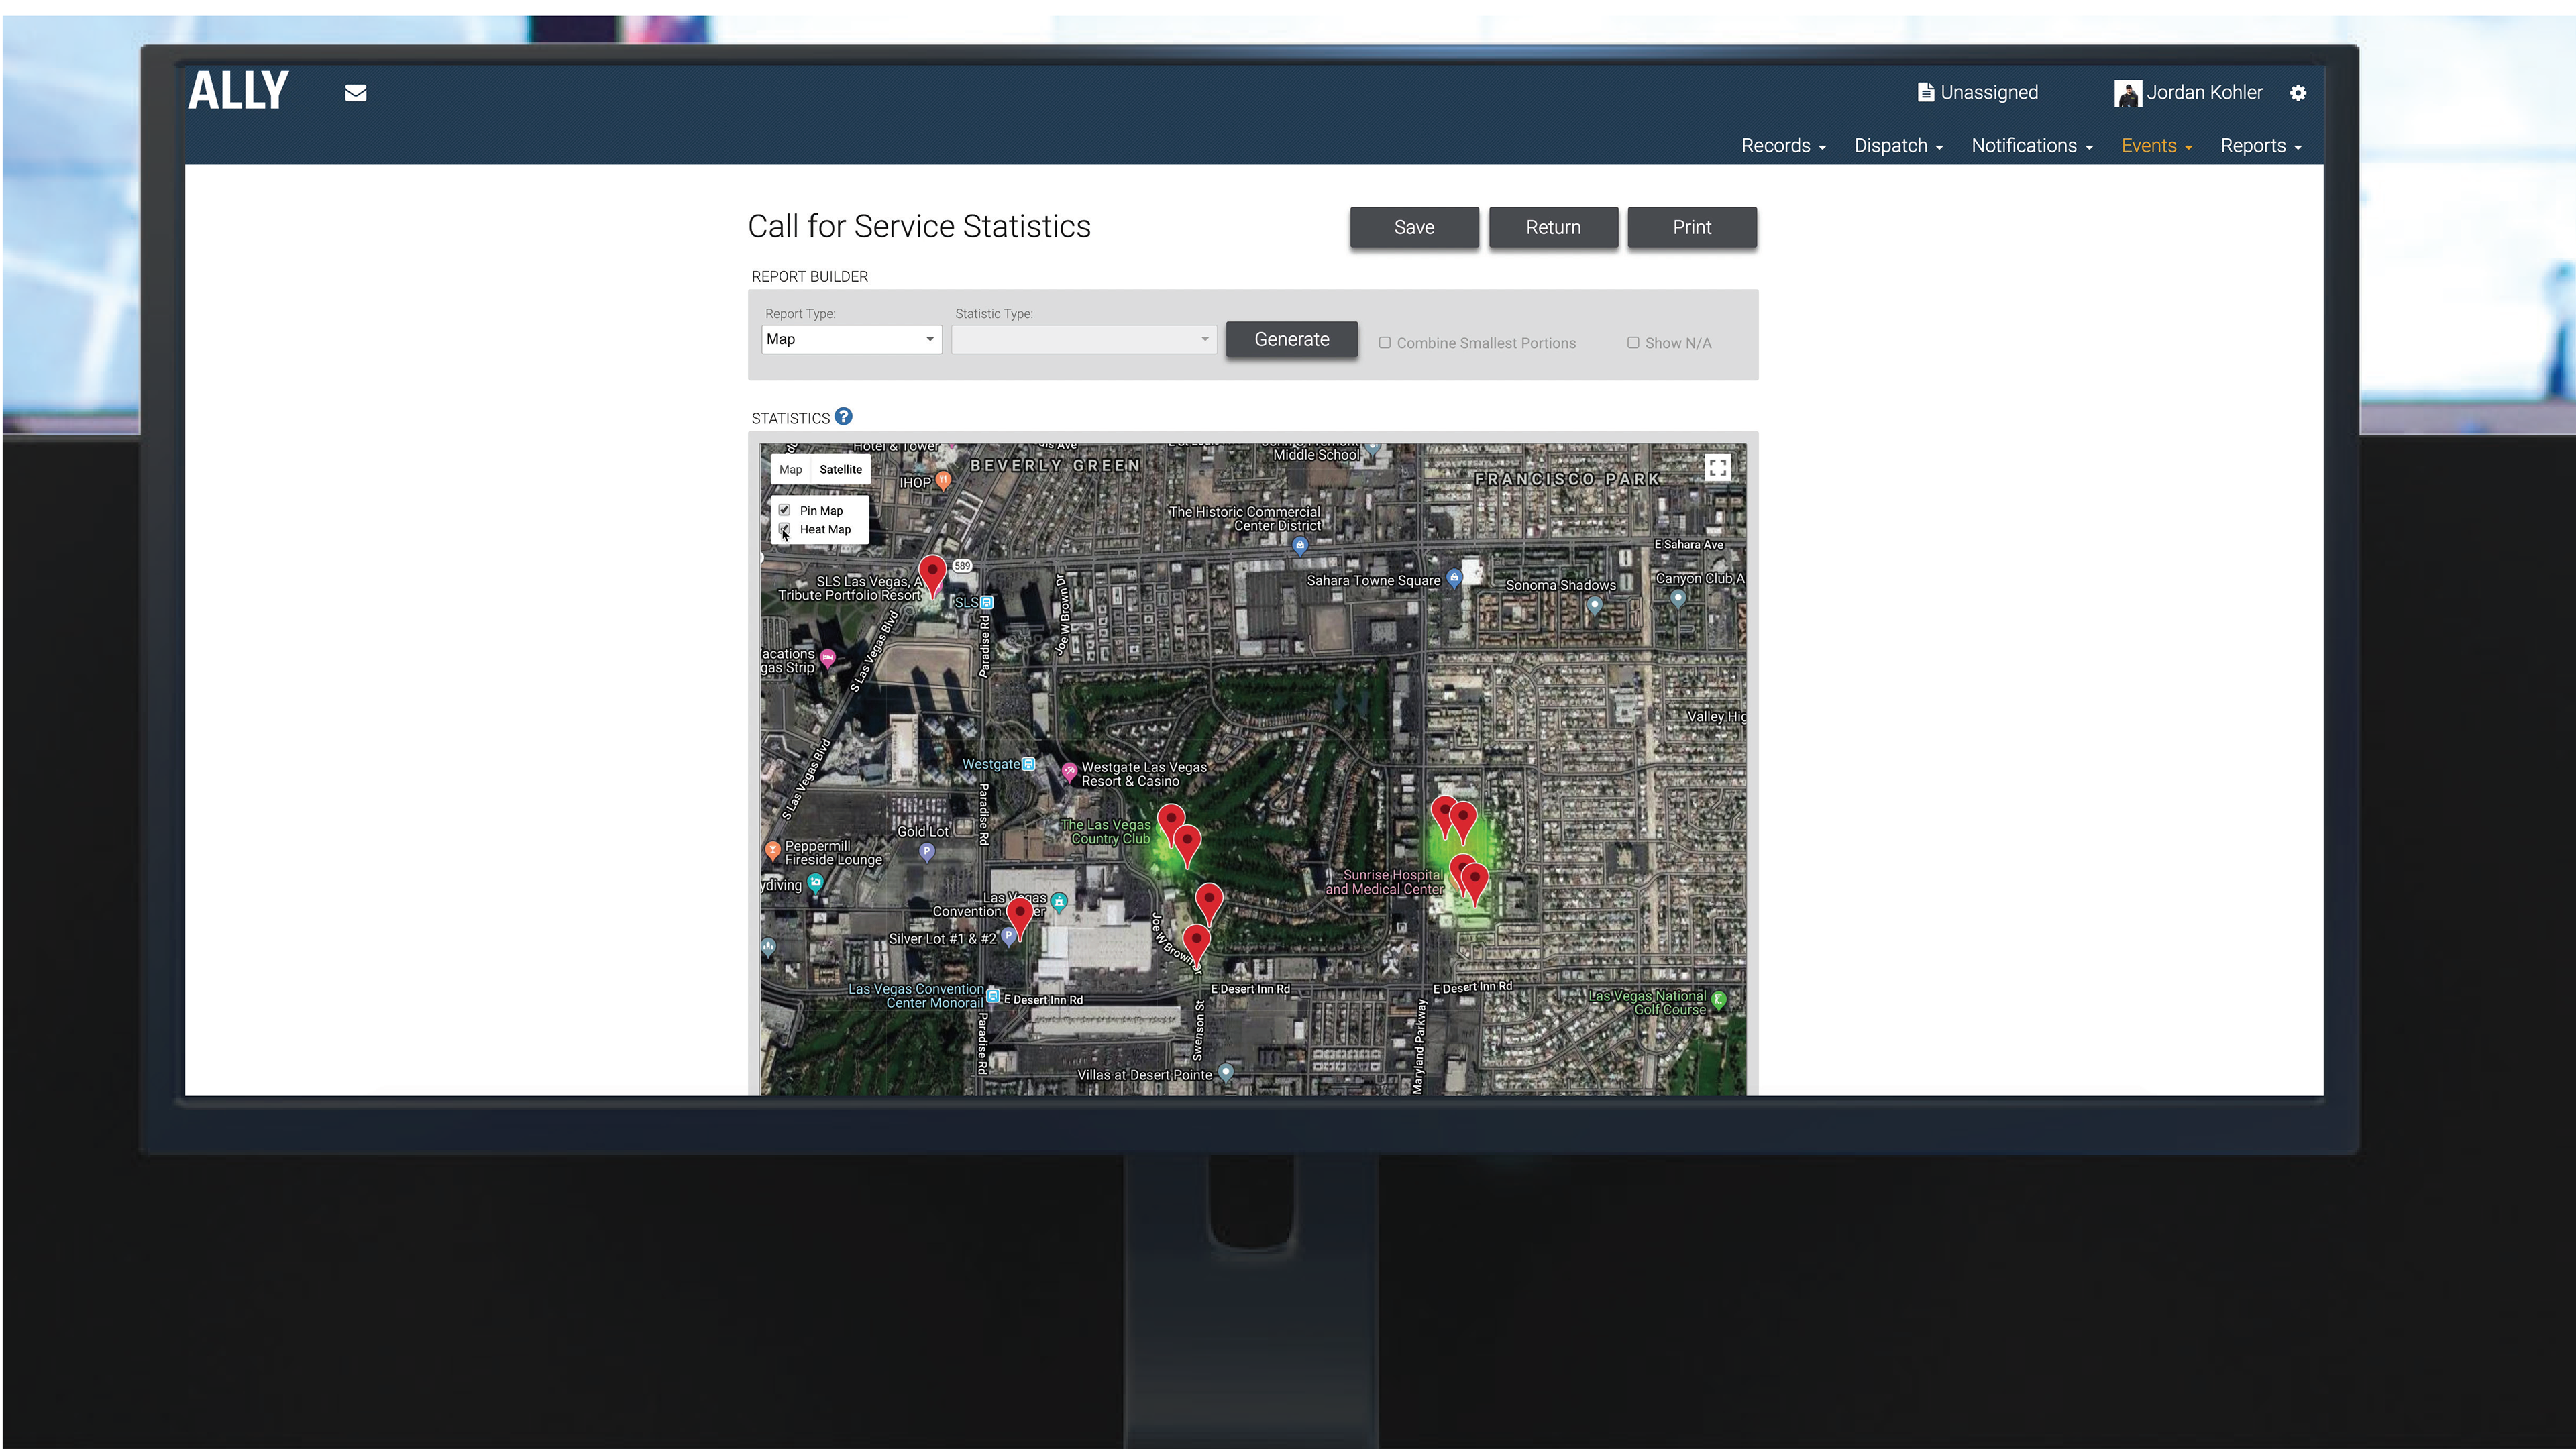Expand the Events menu
This screenshot has height=1449, width=2576.
pyautogui.click(x=2156, y=146)
